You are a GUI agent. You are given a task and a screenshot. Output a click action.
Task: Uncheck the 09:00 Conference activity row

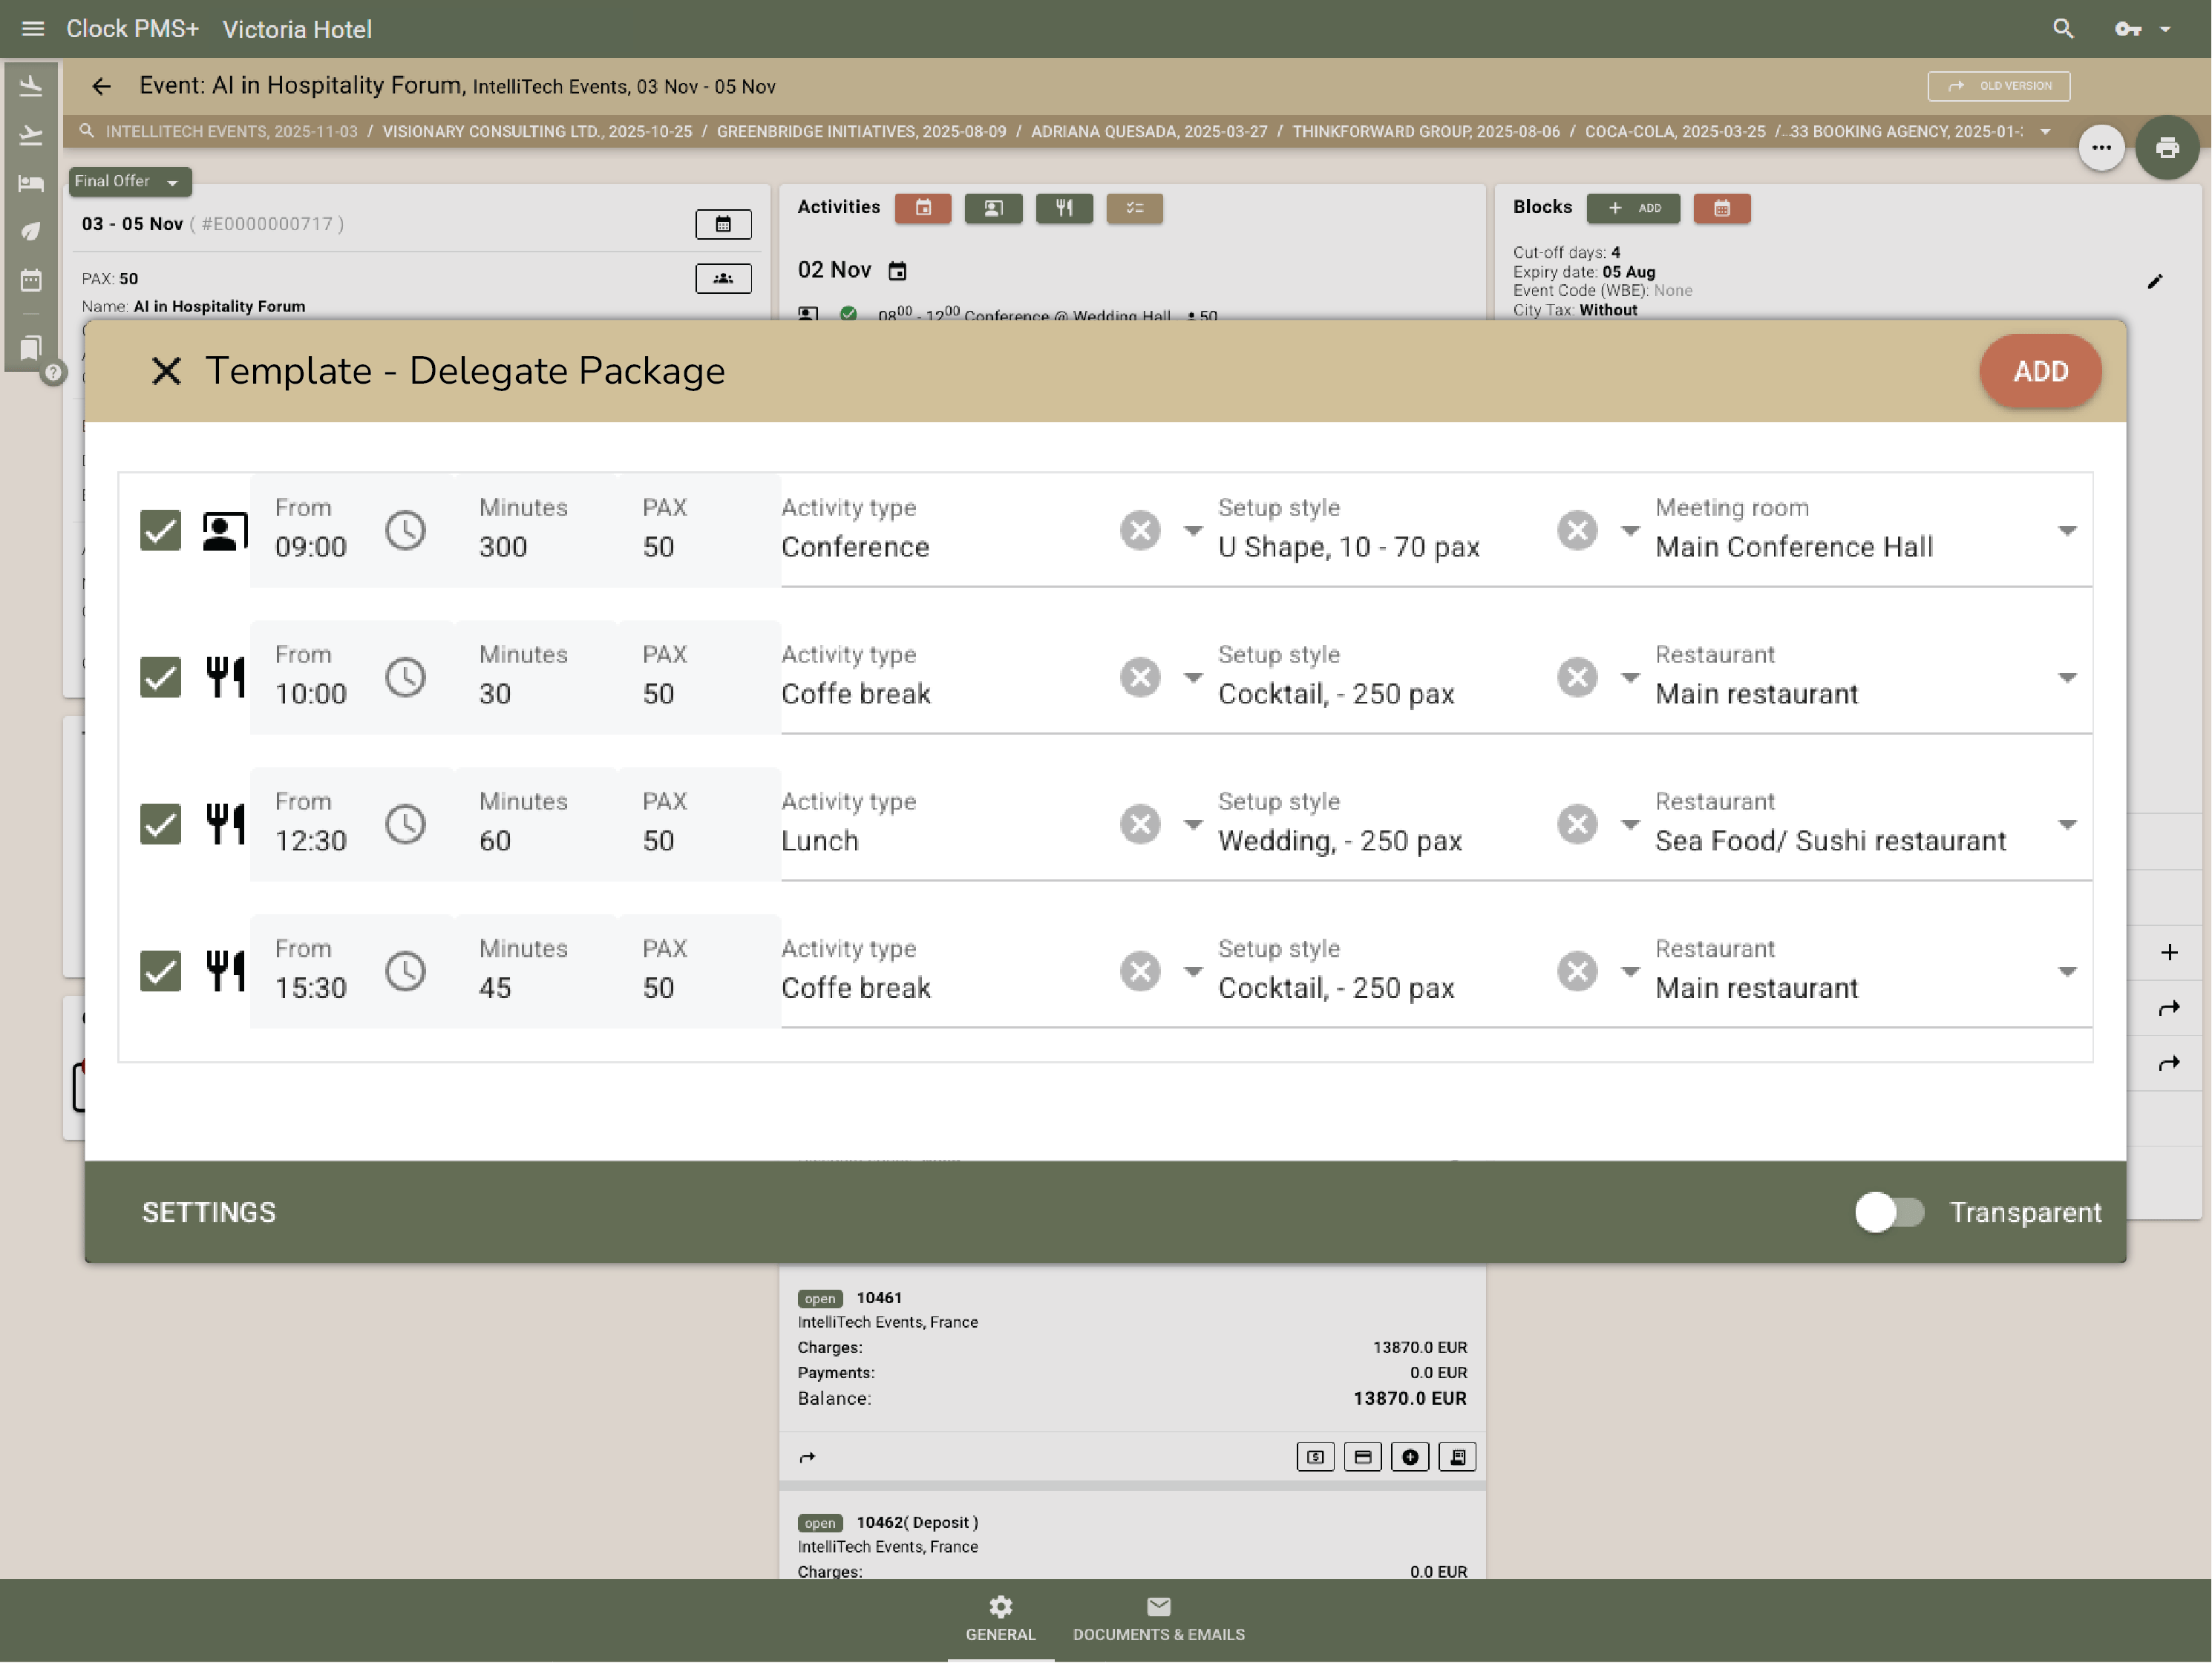pyautogui.click(x=160, y=531)
